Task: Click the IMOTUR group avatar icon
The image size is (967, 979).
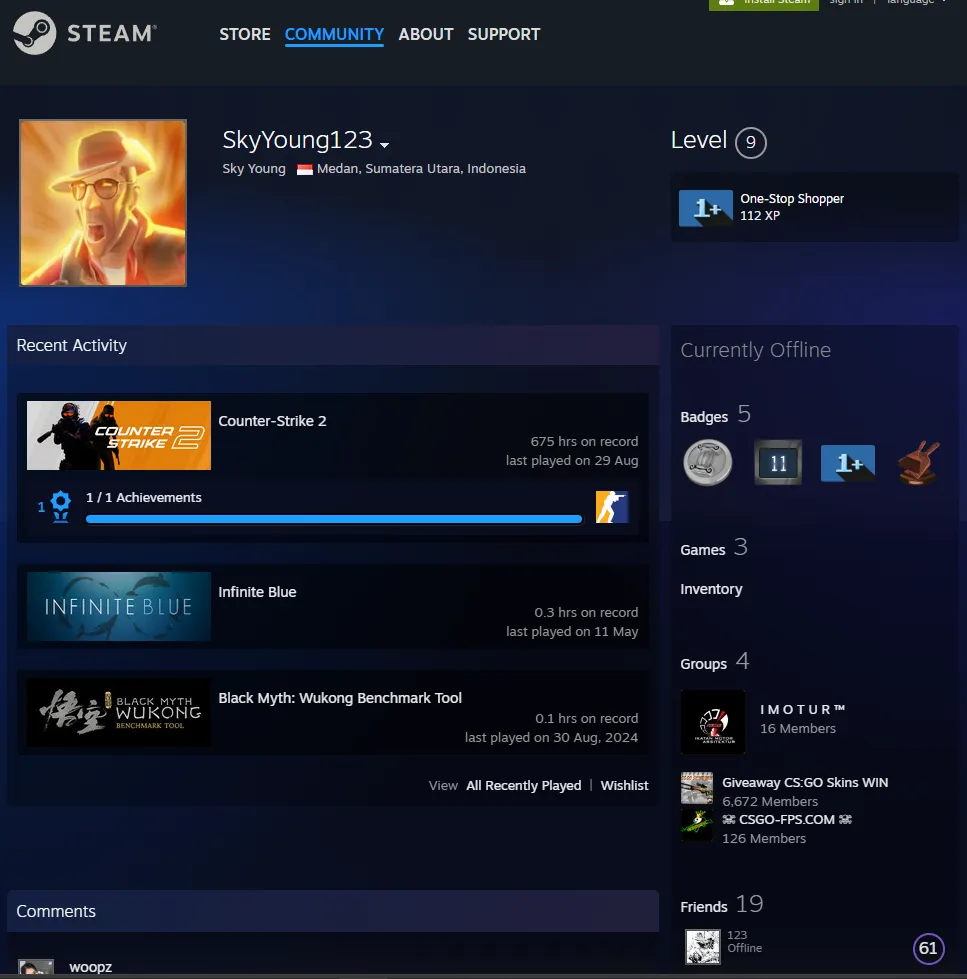Action: (x=713, y=722)
